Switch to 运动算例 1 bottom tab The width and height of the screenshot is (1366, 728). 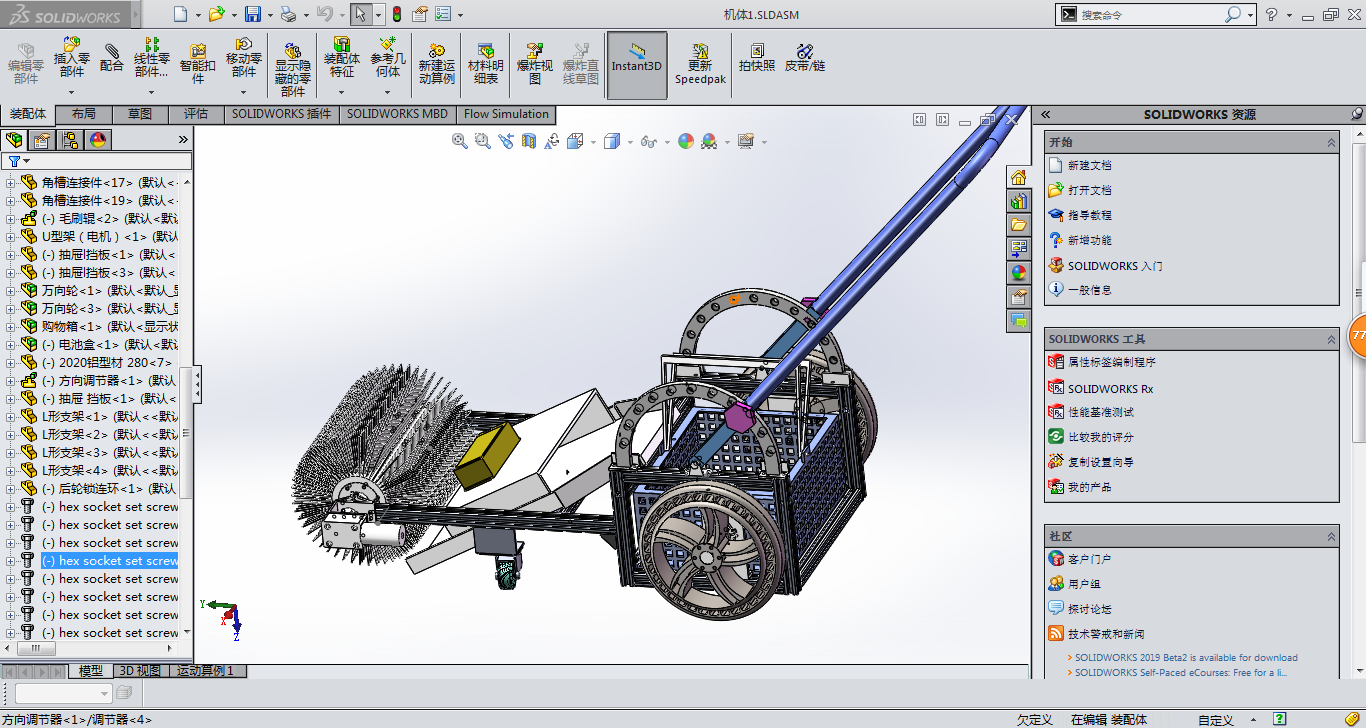[205, 671]
